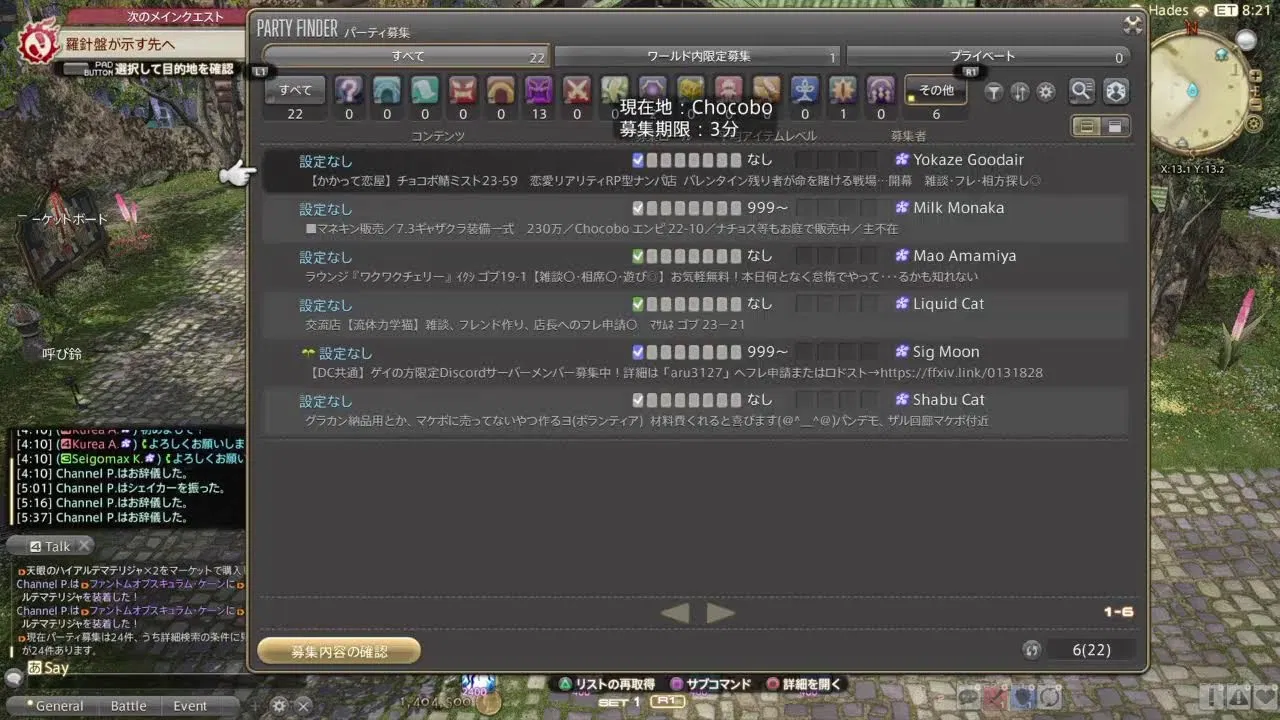Click the 募集内容の確認 button
The image size is (1280, 720).
339,651
